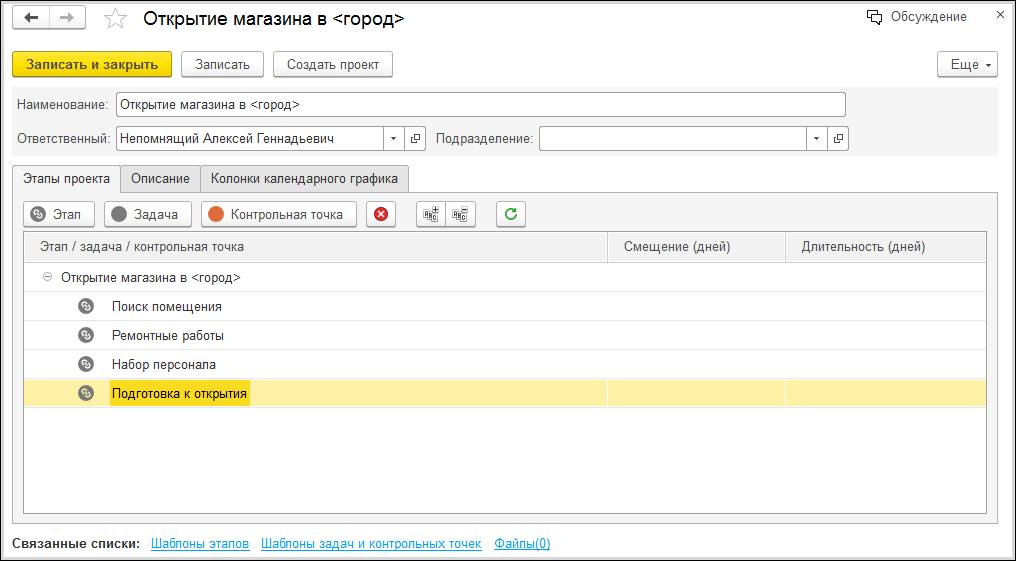The width and height of the screenshot is (1016, 561).
Task: Click the expand all tree nodes icon
Action: coord(431,214)
